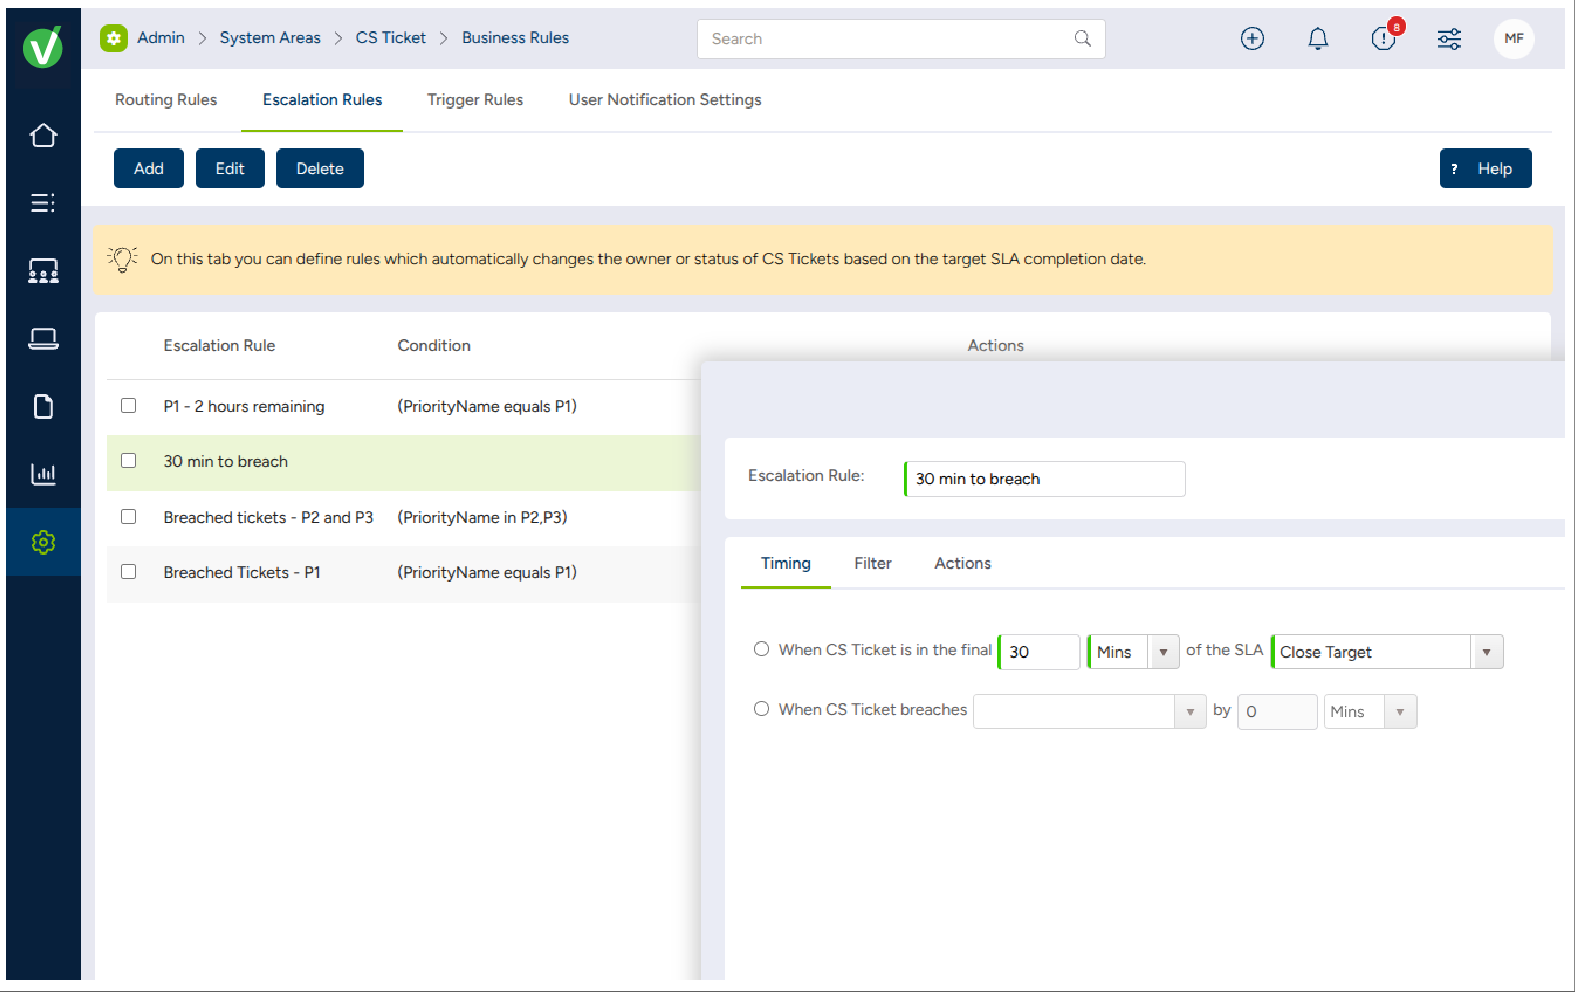Screen dimensions: 1575x992
Task: Open User Notification Settings tab
Action: pyautogui.click(x=665, y=100)
